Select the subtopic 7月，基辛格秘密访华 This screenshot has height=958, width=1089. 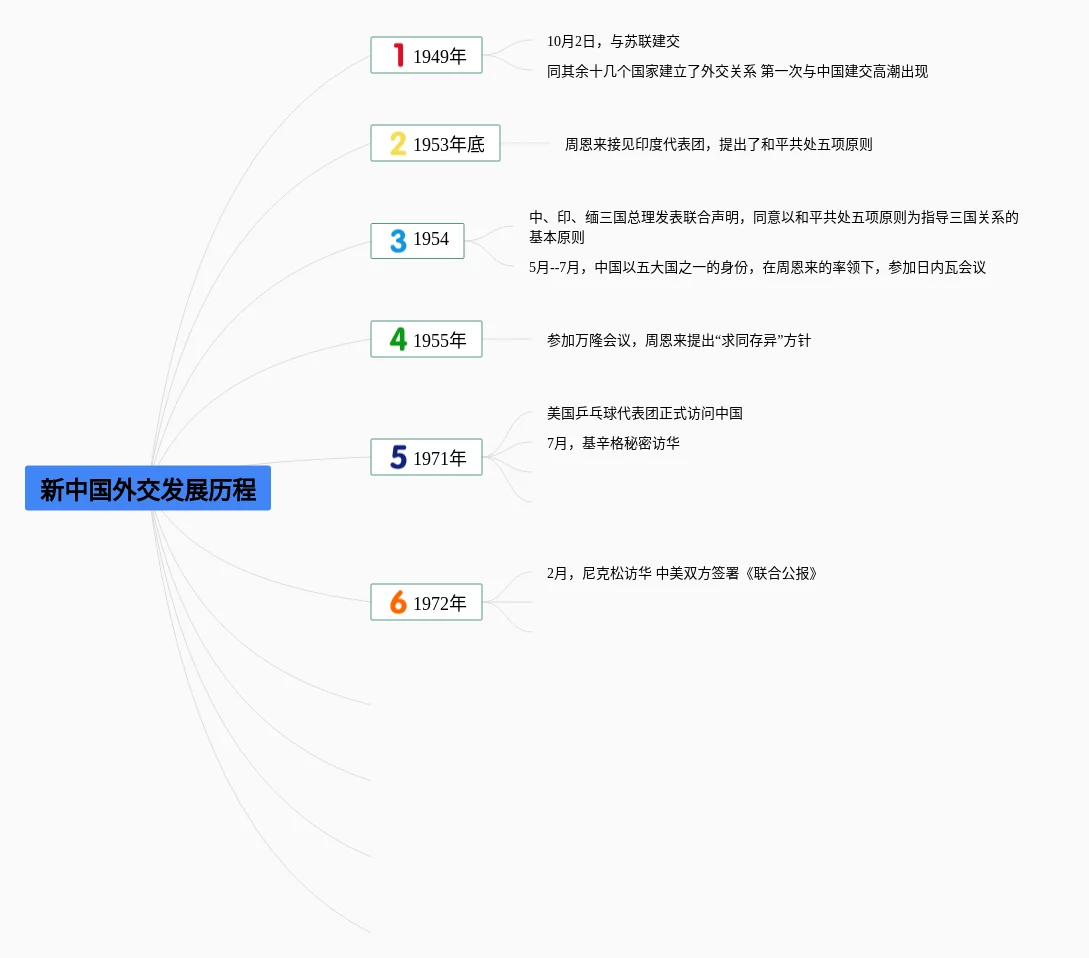click(613, 444)
